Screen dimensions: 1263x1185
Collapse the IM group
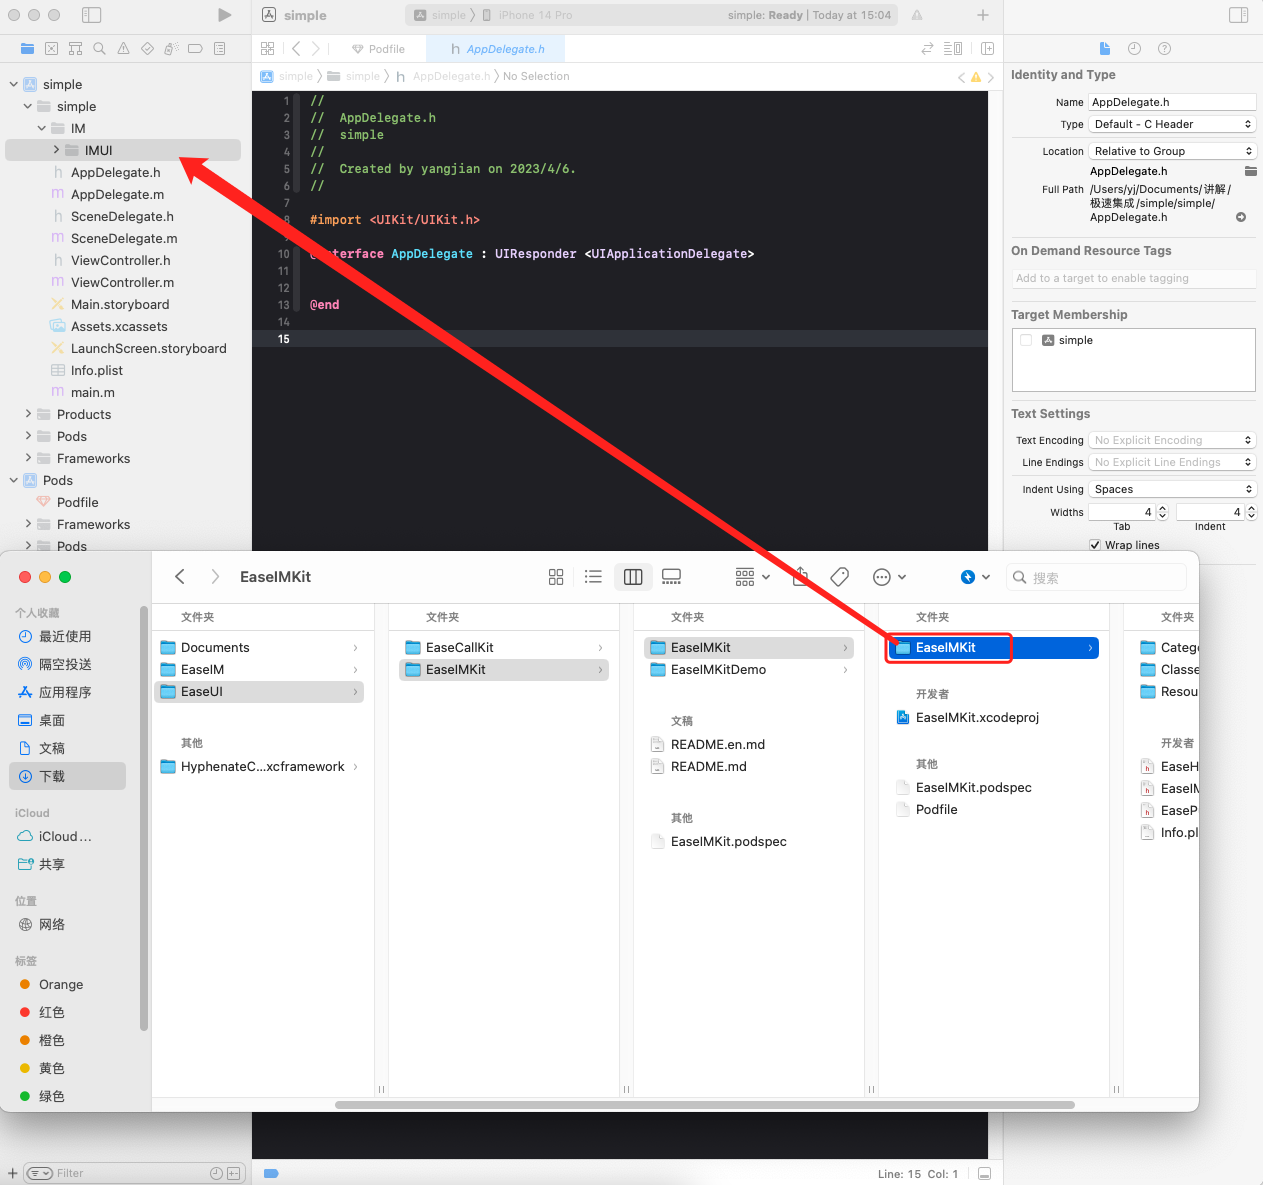[x=42, y=128]
